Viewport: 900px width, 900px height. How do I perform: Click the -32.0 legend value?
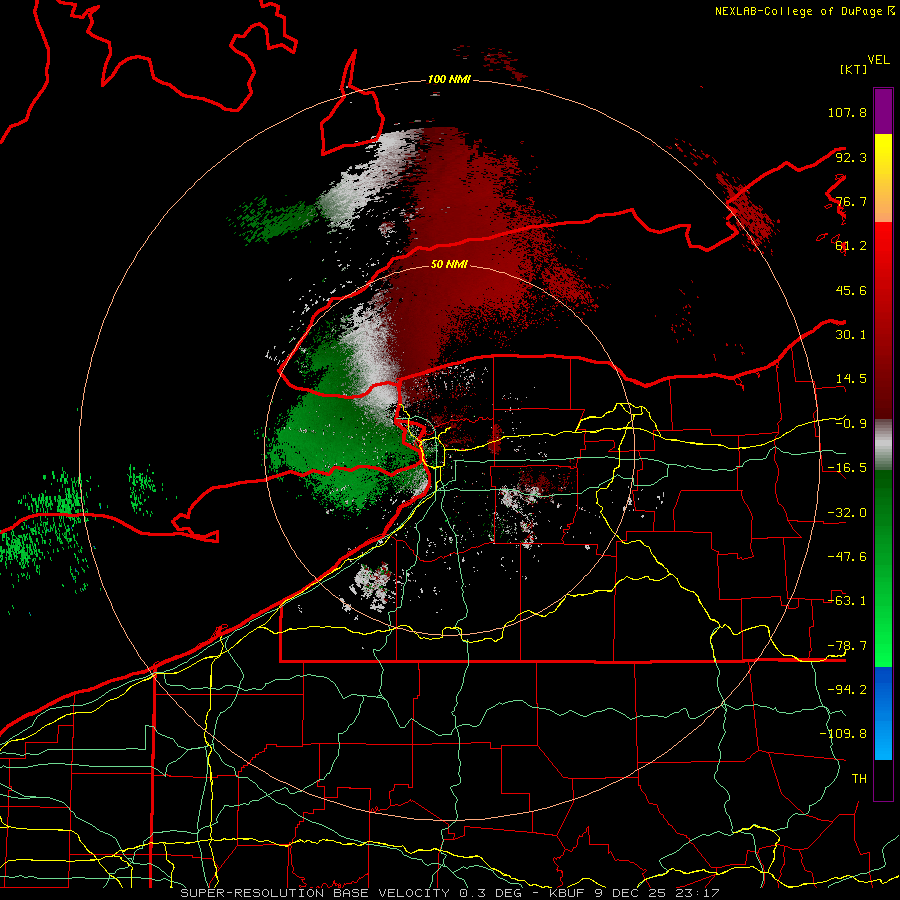click(847, 513)
